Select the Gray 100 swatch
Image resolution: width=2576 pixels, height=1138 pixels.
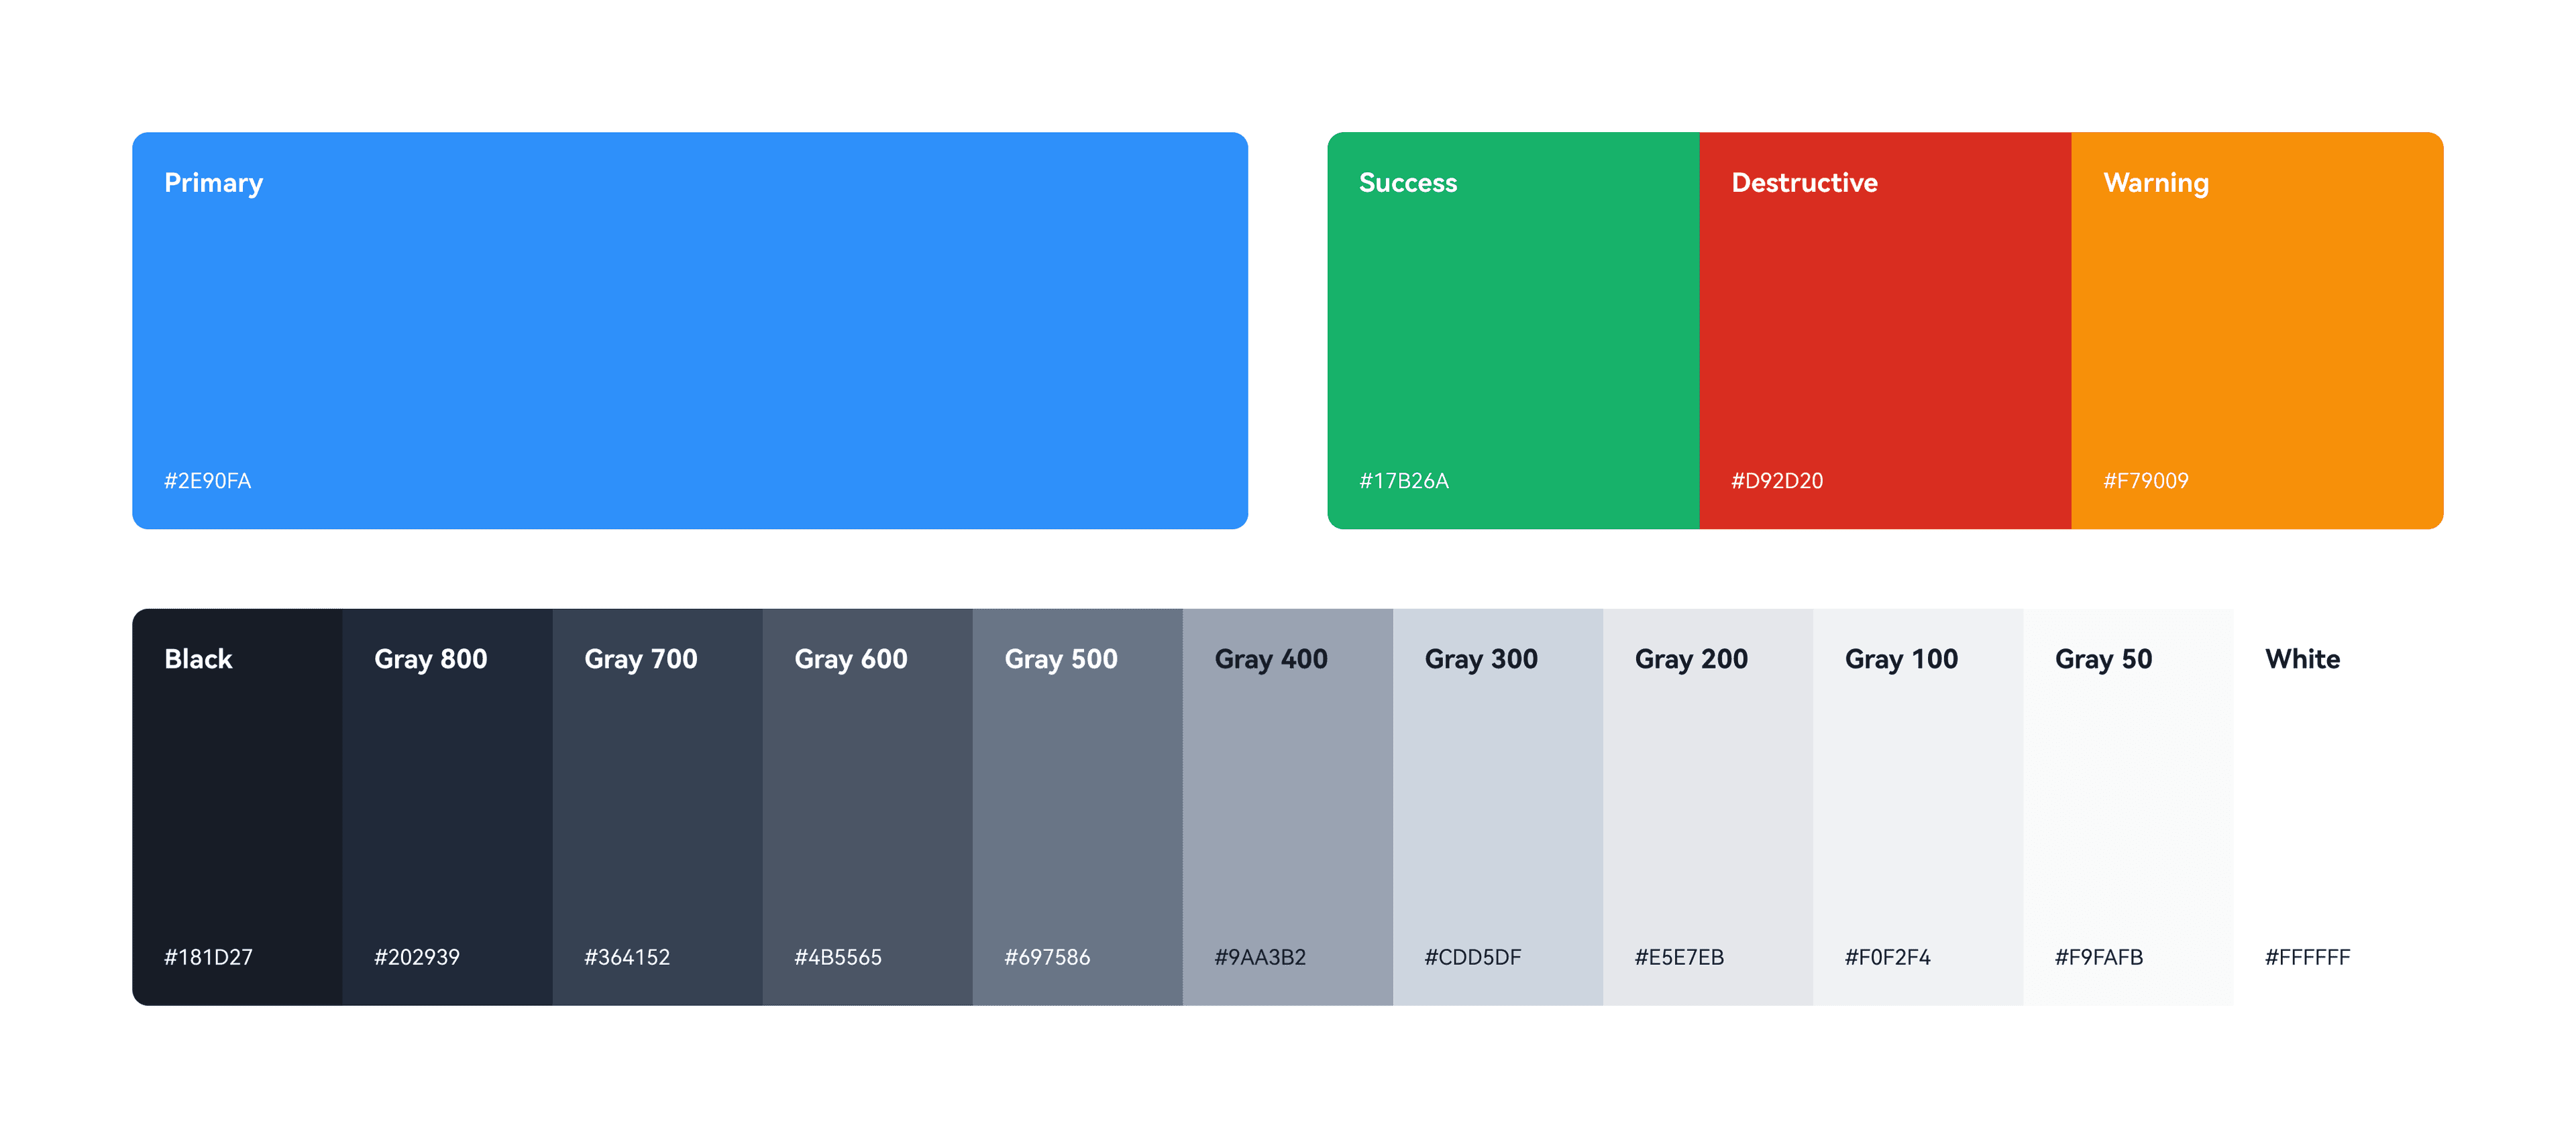(x=1918, y=807)
